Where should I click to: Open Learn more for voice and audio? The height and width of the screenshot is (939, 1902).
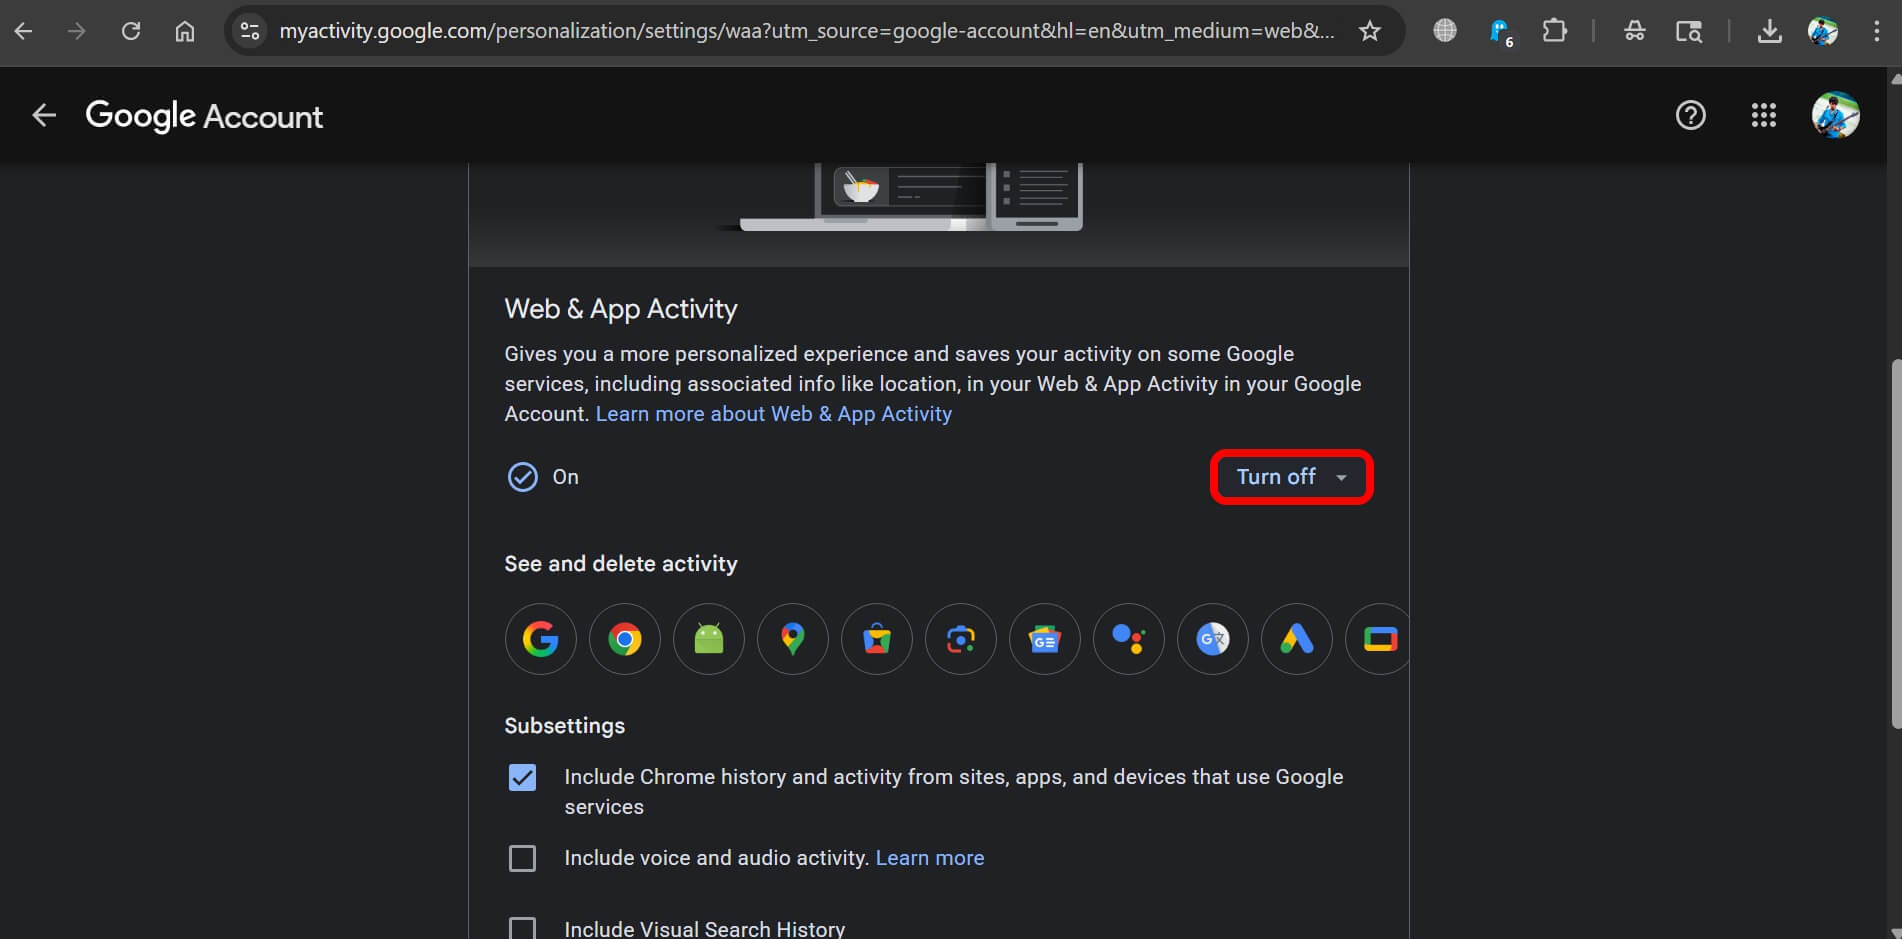pos(930,858)
